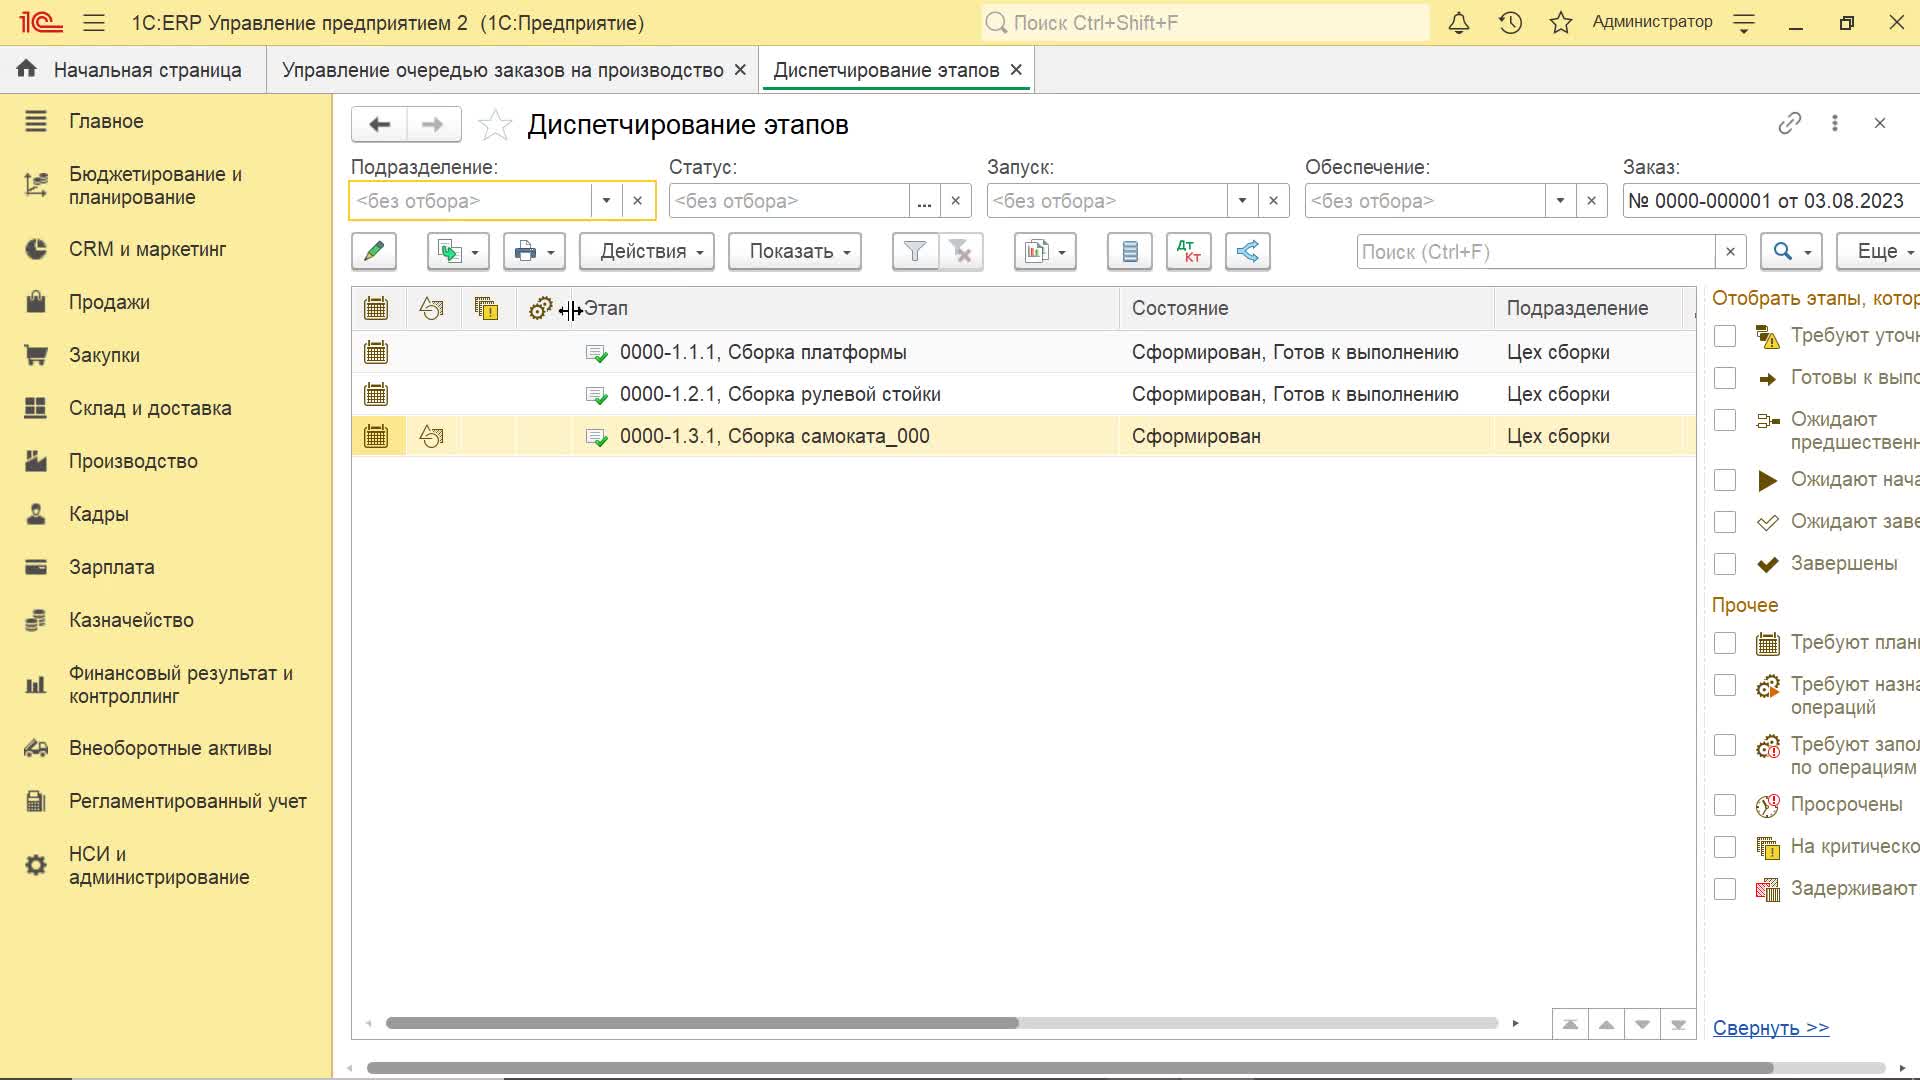This screenshot has width=1920, height=1080.
Task: Expand the Запуск filter dropdown arrow
Action: pos(1242,201)
